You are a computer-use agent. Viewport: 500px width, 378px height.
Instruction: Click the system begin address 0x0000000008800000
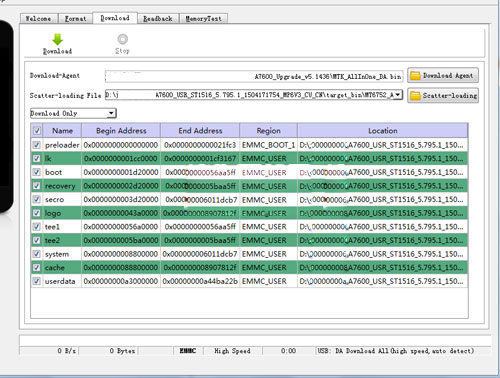[121, 254]
